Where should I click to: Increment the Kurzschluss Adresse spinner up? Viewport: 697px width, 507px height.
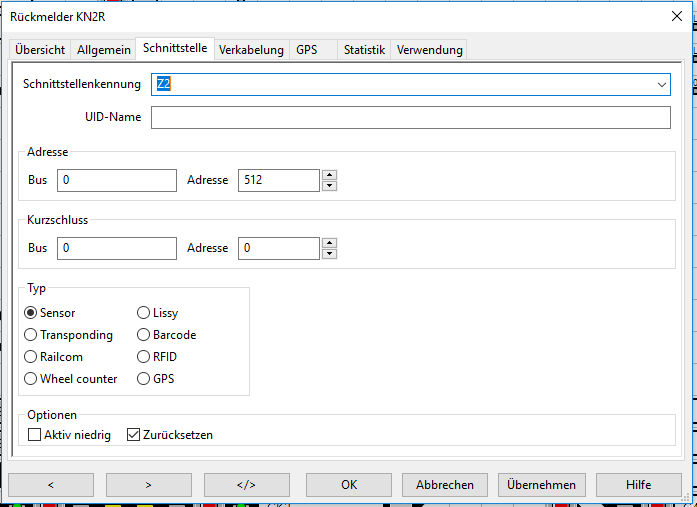pos(330,243)
